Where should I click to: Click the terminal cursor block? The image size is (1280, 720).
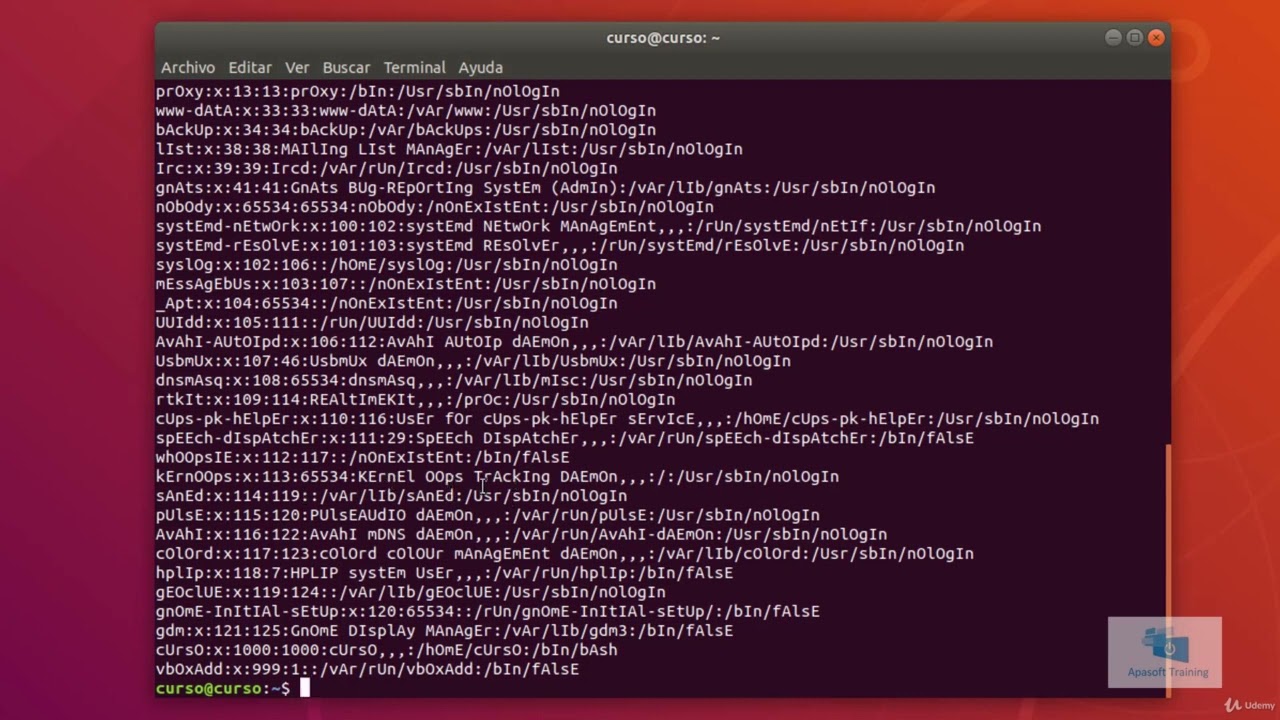click(305, 689)
